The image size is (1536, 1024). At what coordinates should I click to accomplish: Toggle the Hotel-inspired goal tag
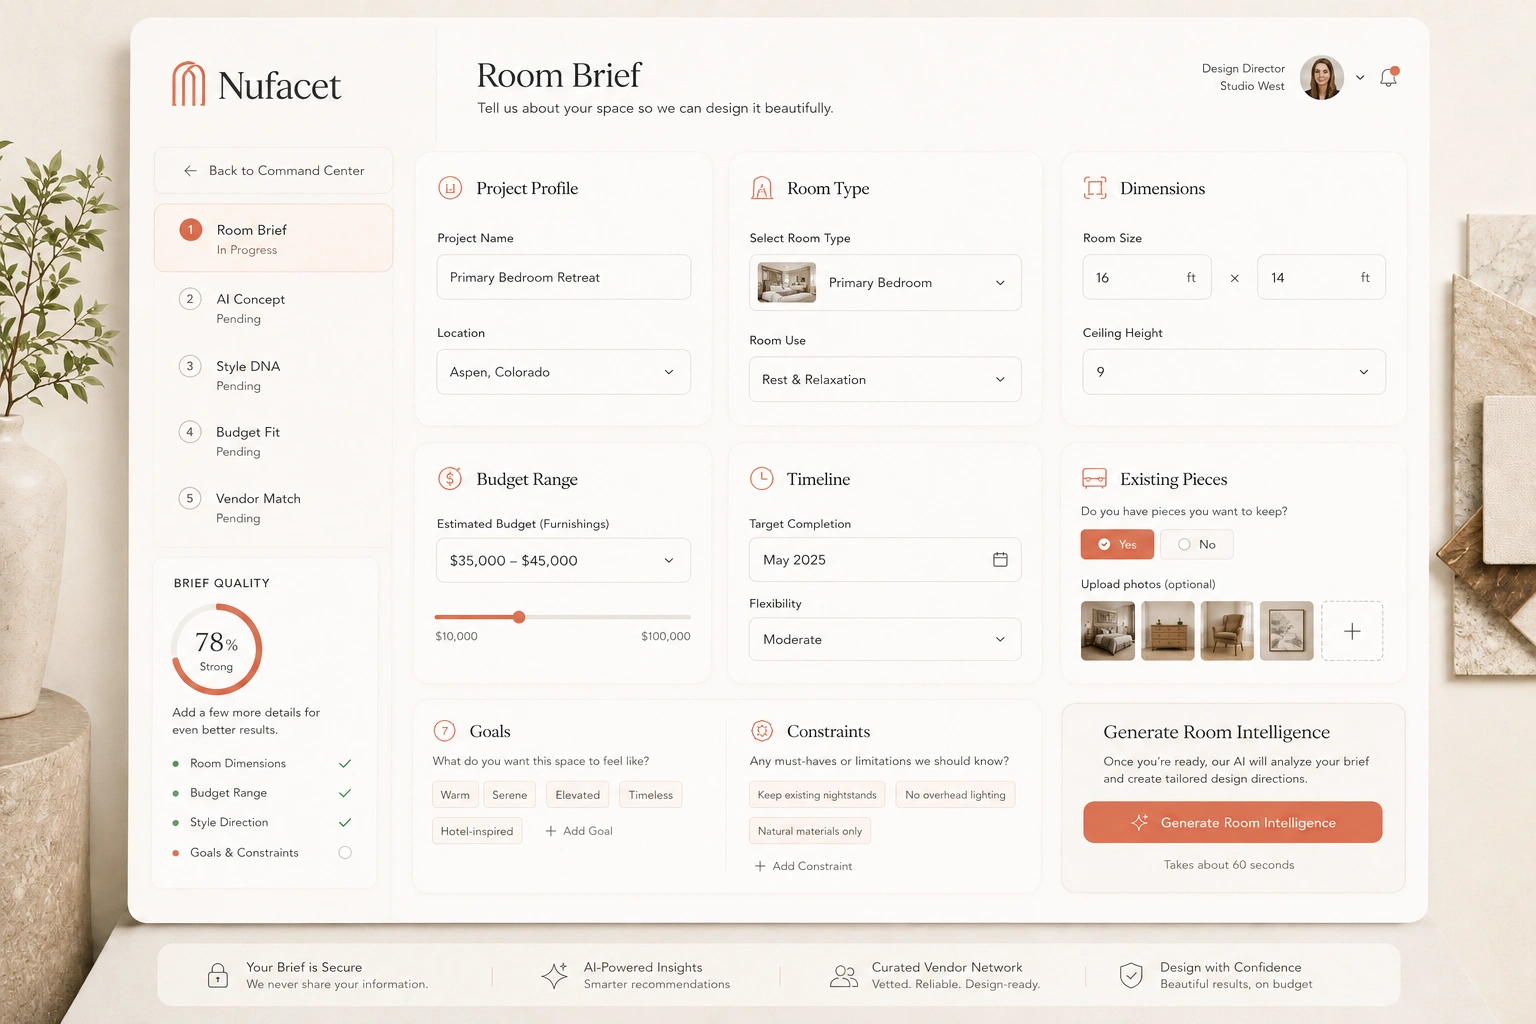477,831
